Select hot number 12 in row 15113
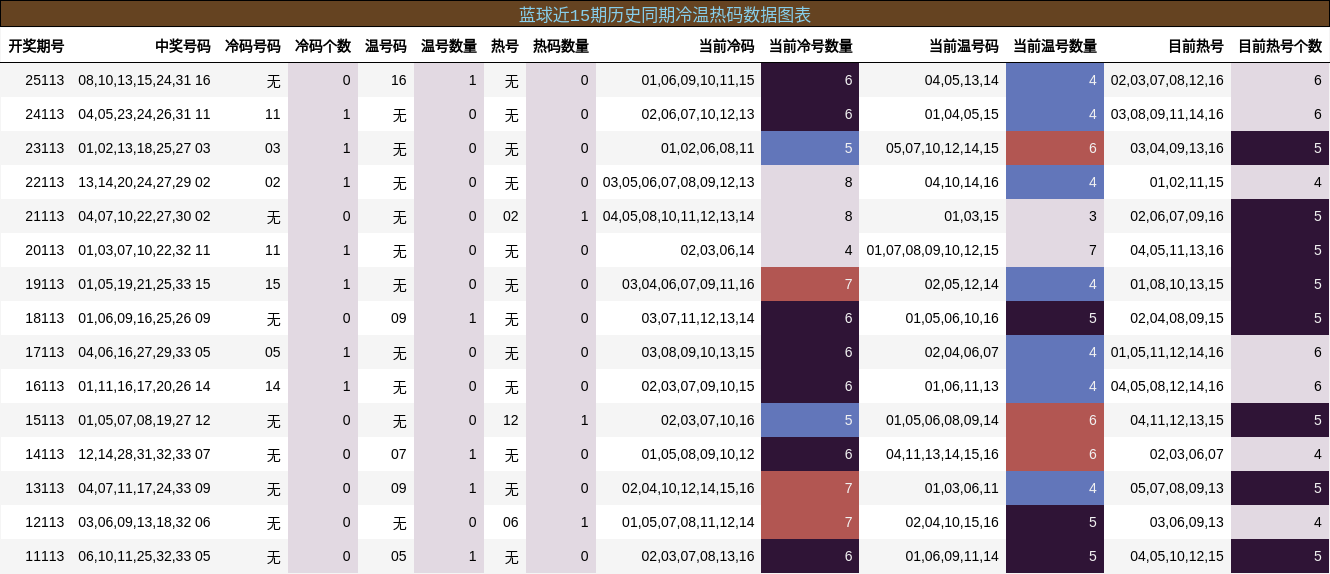The image size is (1330, 574). (511, 420)
